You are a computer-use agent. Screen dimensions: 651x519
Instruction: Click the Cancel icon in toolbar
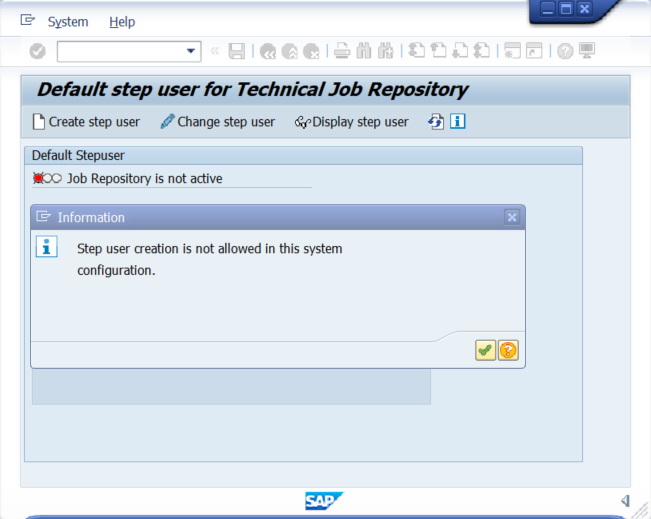[311, 51]
